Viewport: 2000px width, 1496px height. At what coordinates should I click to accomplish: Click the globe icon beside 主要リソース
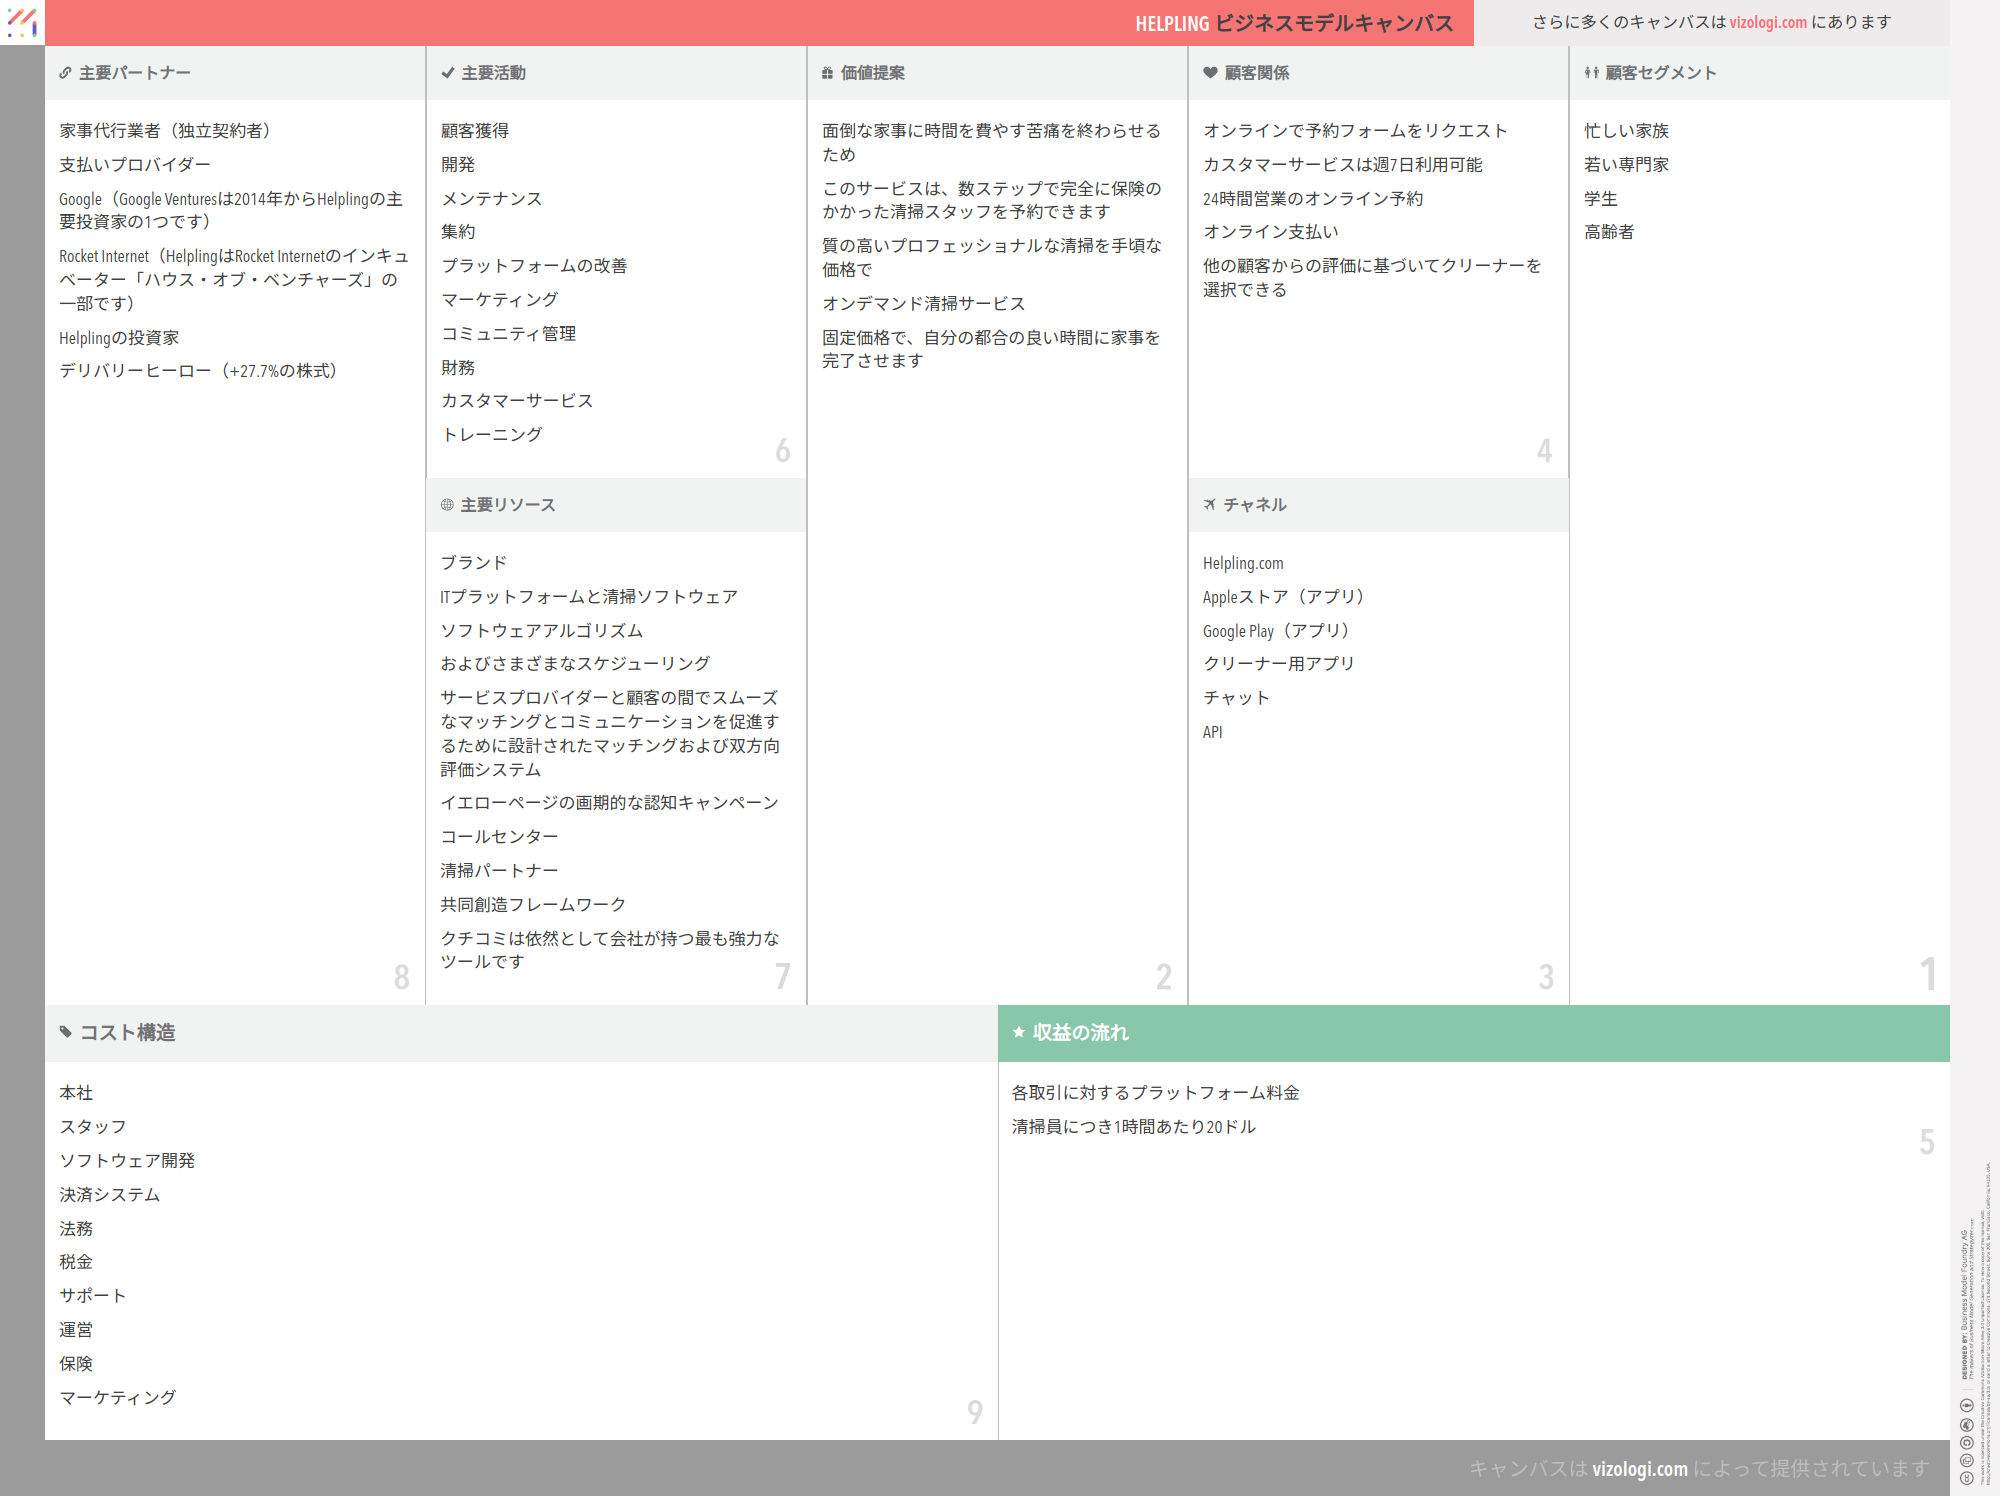point(447,505)
